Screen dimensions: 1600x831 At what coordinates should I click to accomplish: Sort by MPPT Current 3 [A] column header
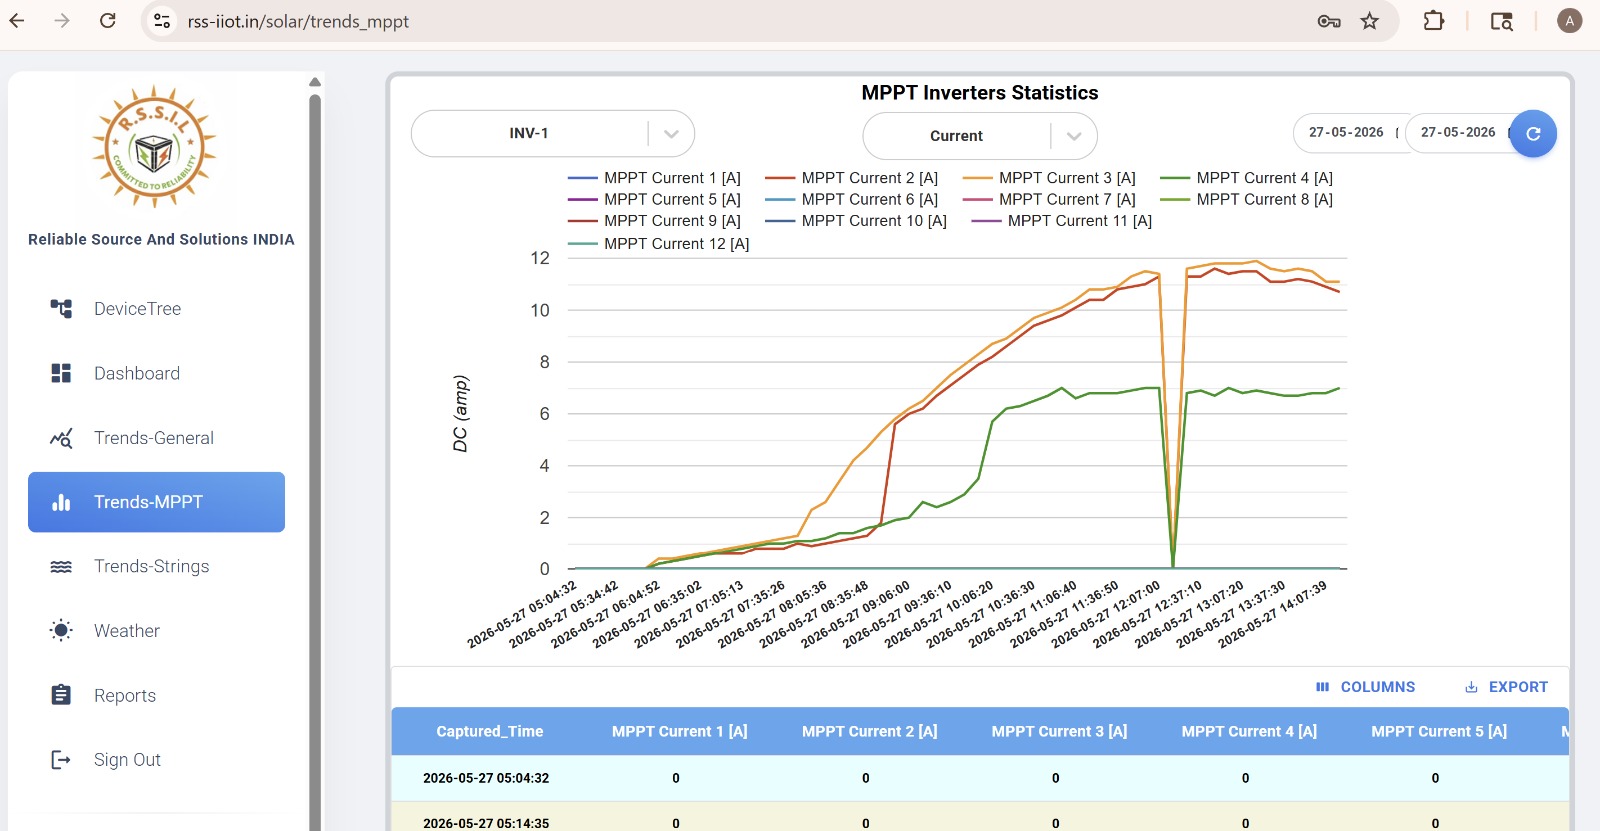tap(1059, 731)
